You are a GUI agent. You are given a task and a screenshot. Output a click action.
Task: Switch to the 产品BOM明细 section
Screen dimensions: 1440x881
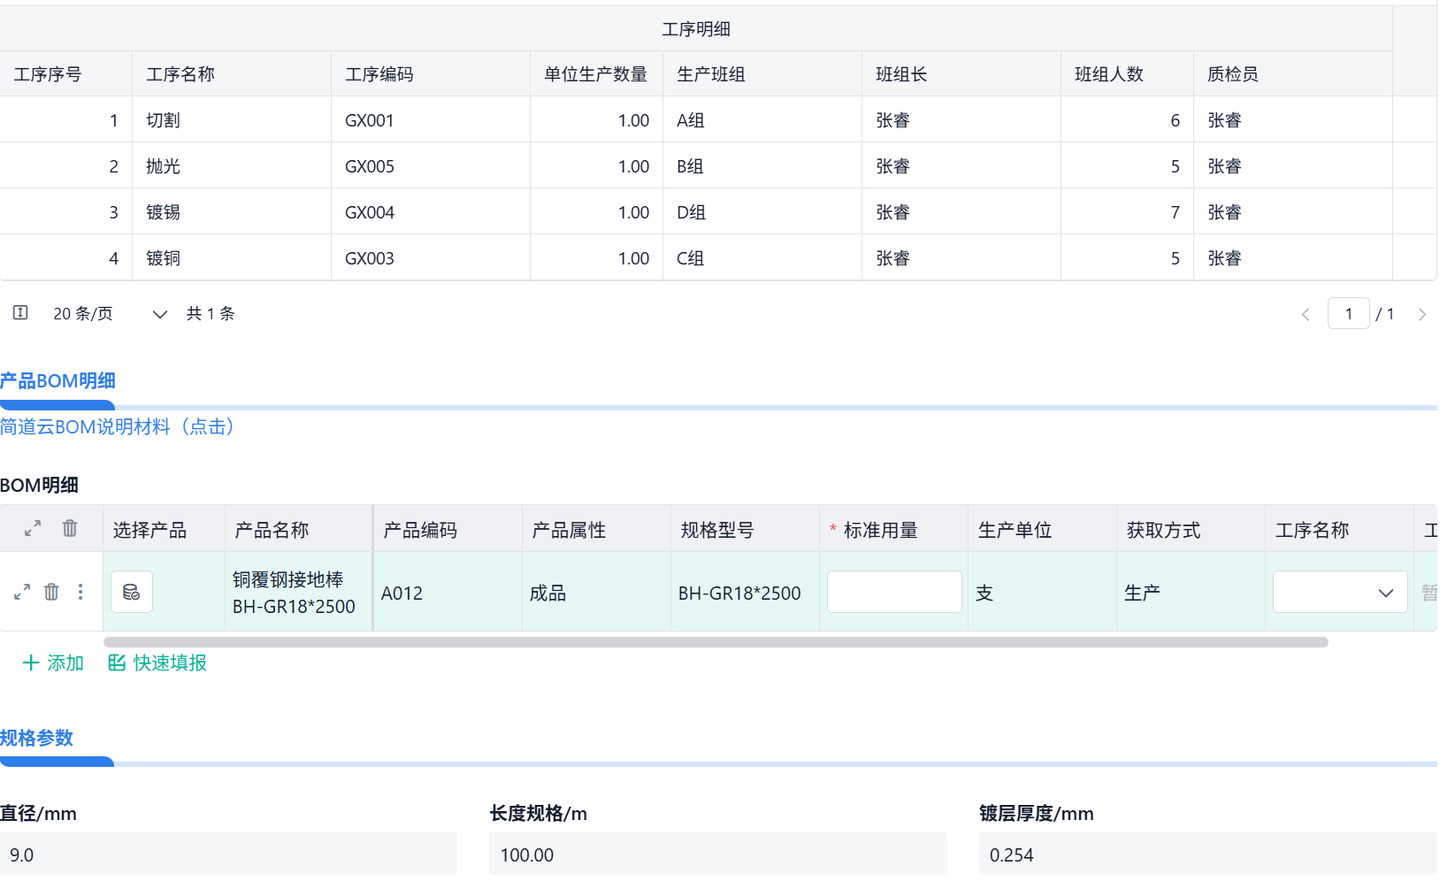tap(57, 380)
